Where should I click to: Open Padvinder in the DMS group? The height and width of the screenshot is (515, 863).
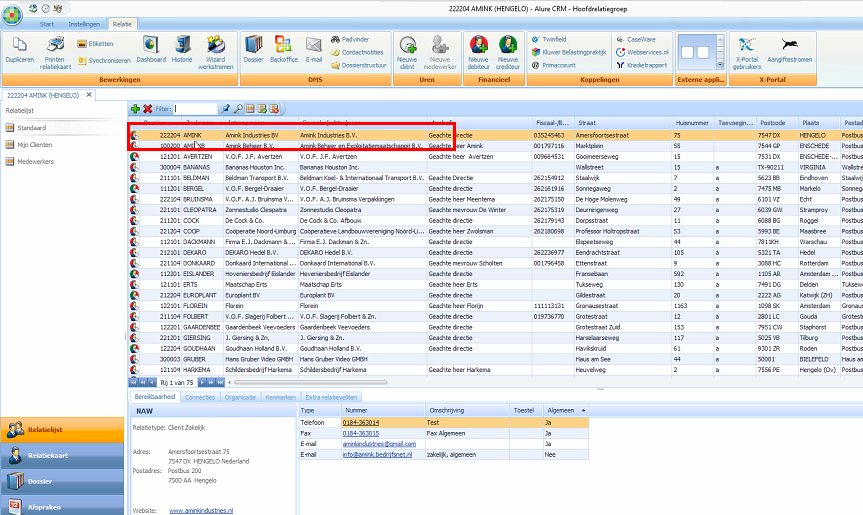[x=350, y=39]
